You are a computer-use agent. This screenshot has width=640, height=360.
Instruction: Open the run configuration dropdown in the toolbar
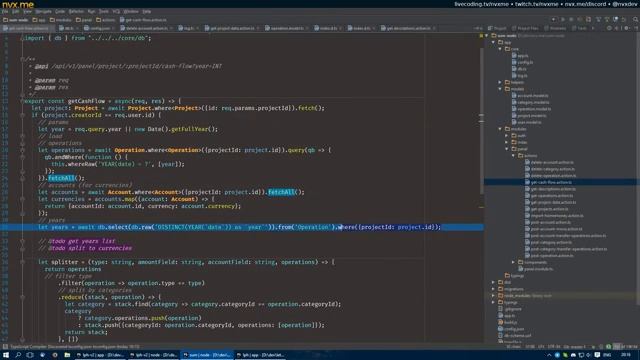[x=553, y=19]
